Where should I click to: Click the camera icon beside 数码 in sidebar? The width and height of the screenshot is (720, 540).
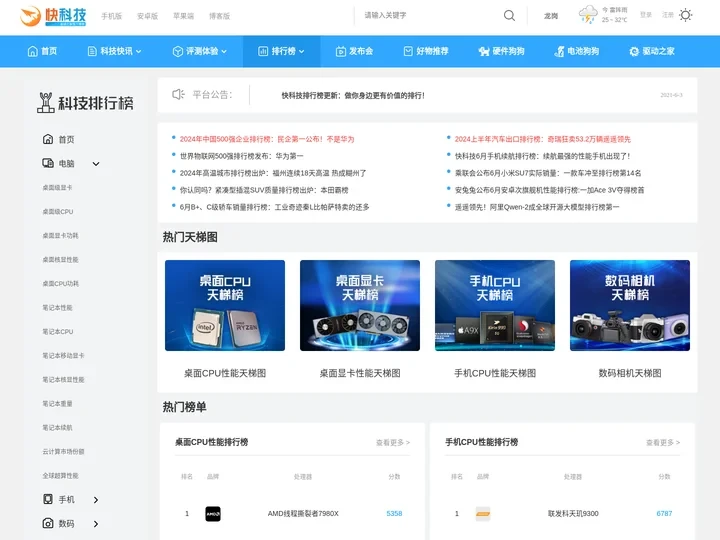coord(48,523)
